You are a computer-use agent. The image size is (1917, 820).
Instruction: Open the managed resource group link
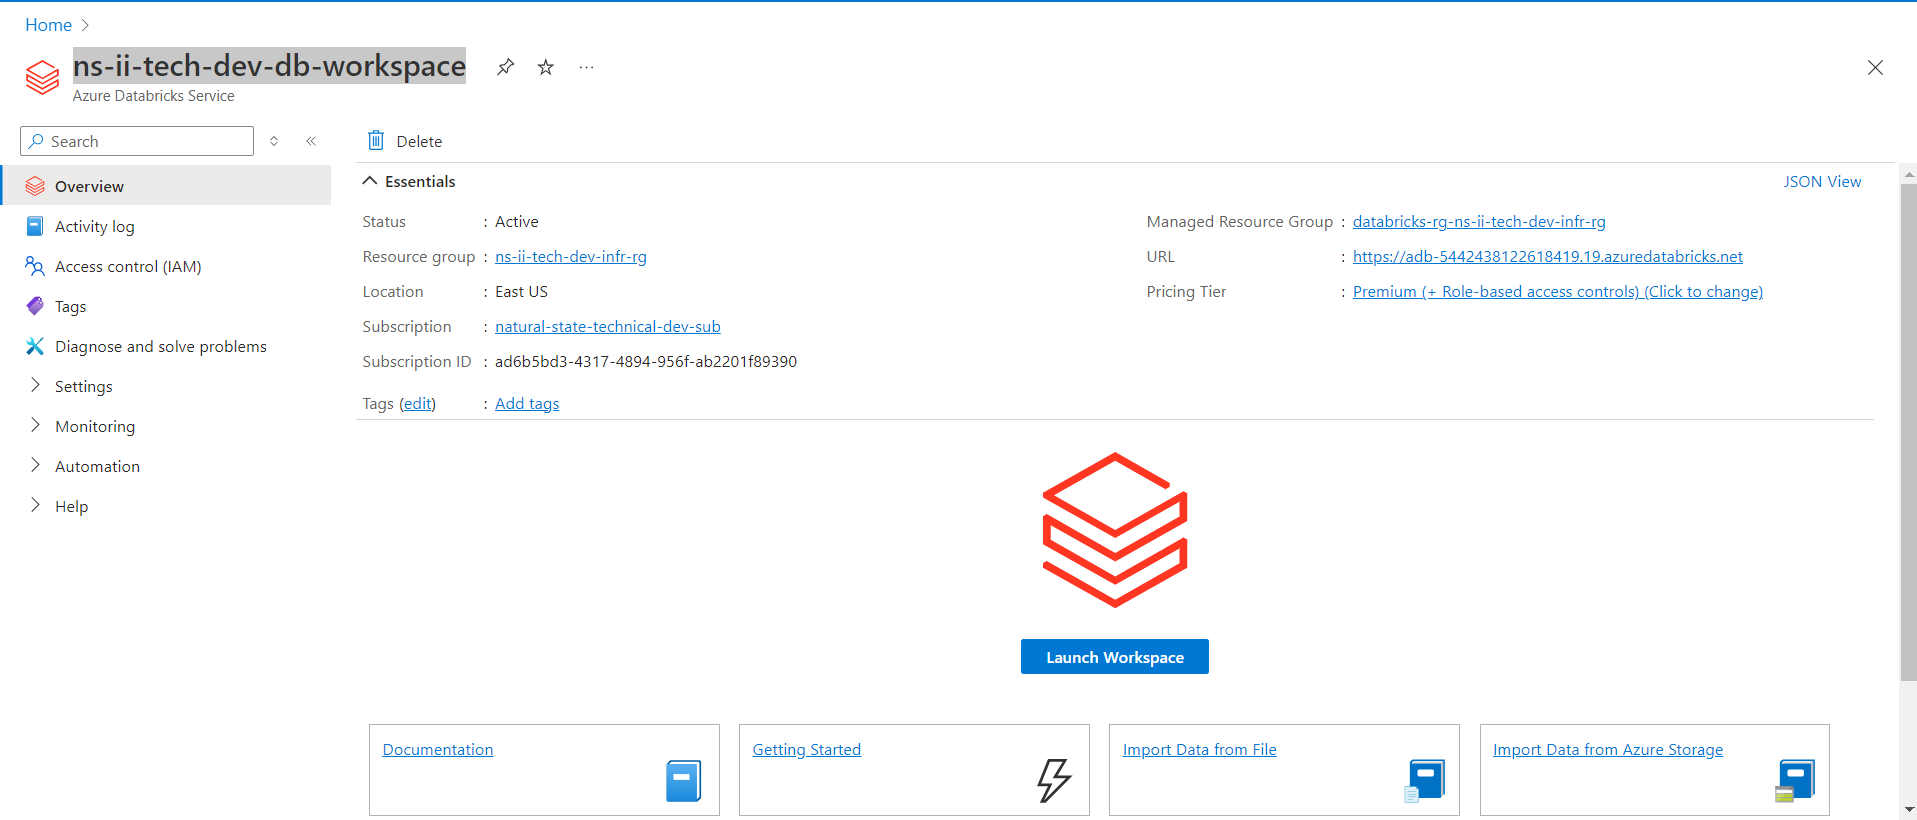coord(1479,222)
